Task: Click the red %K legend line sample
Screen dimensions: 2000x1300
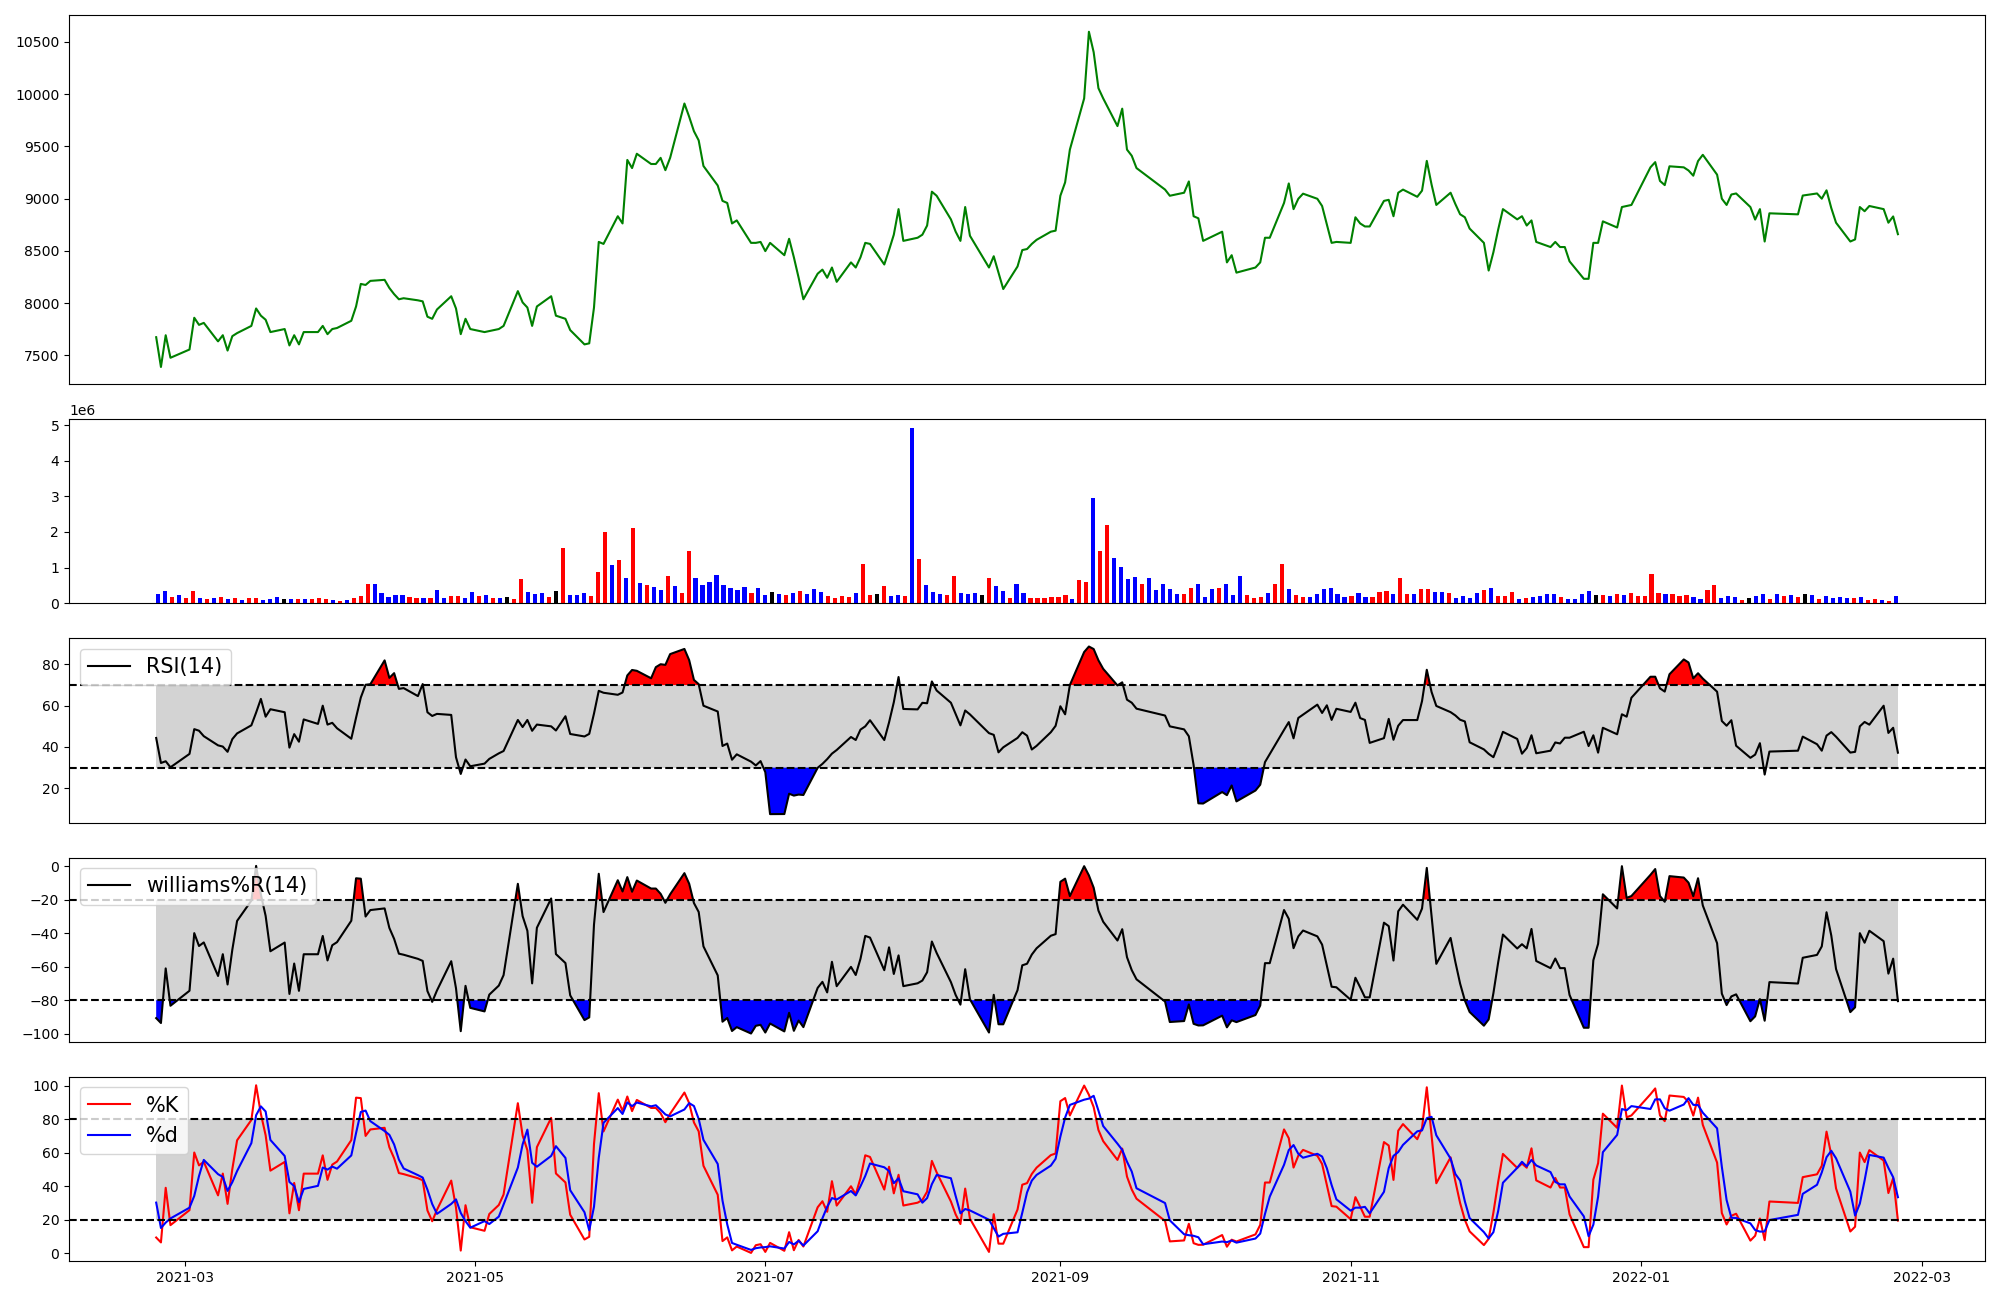Action: pos(109,1105)
